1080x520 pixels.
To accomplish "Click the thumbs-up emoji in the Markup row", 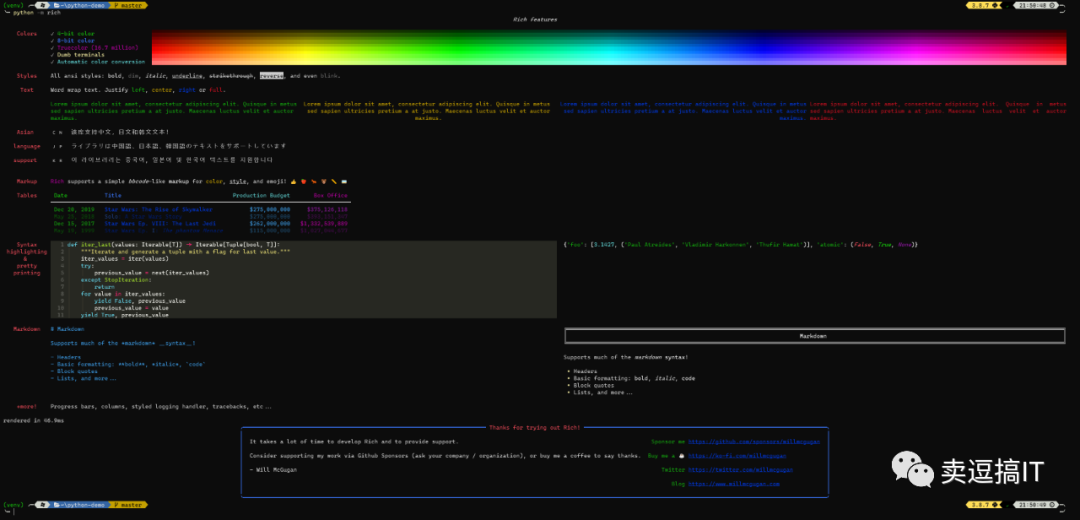I will tap(293, 182).
